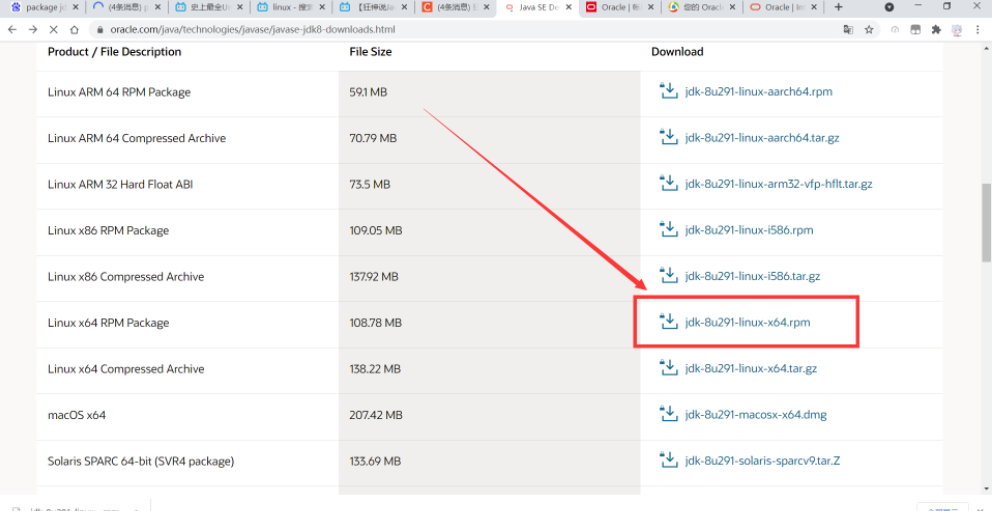
Task: Select the '108.78 MB' file size
Action: (376, 323)
